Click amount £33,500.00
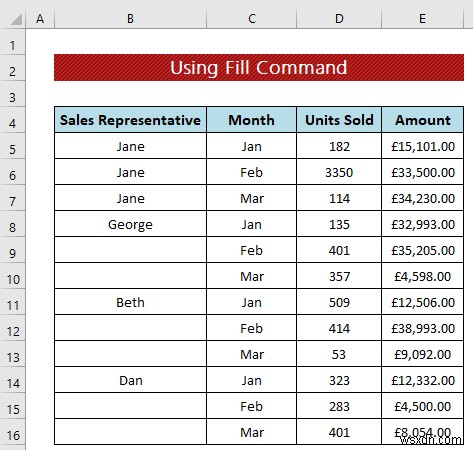The height and width of the screenshot is (450, 473). pyautogui.click(x=423, y=172)
